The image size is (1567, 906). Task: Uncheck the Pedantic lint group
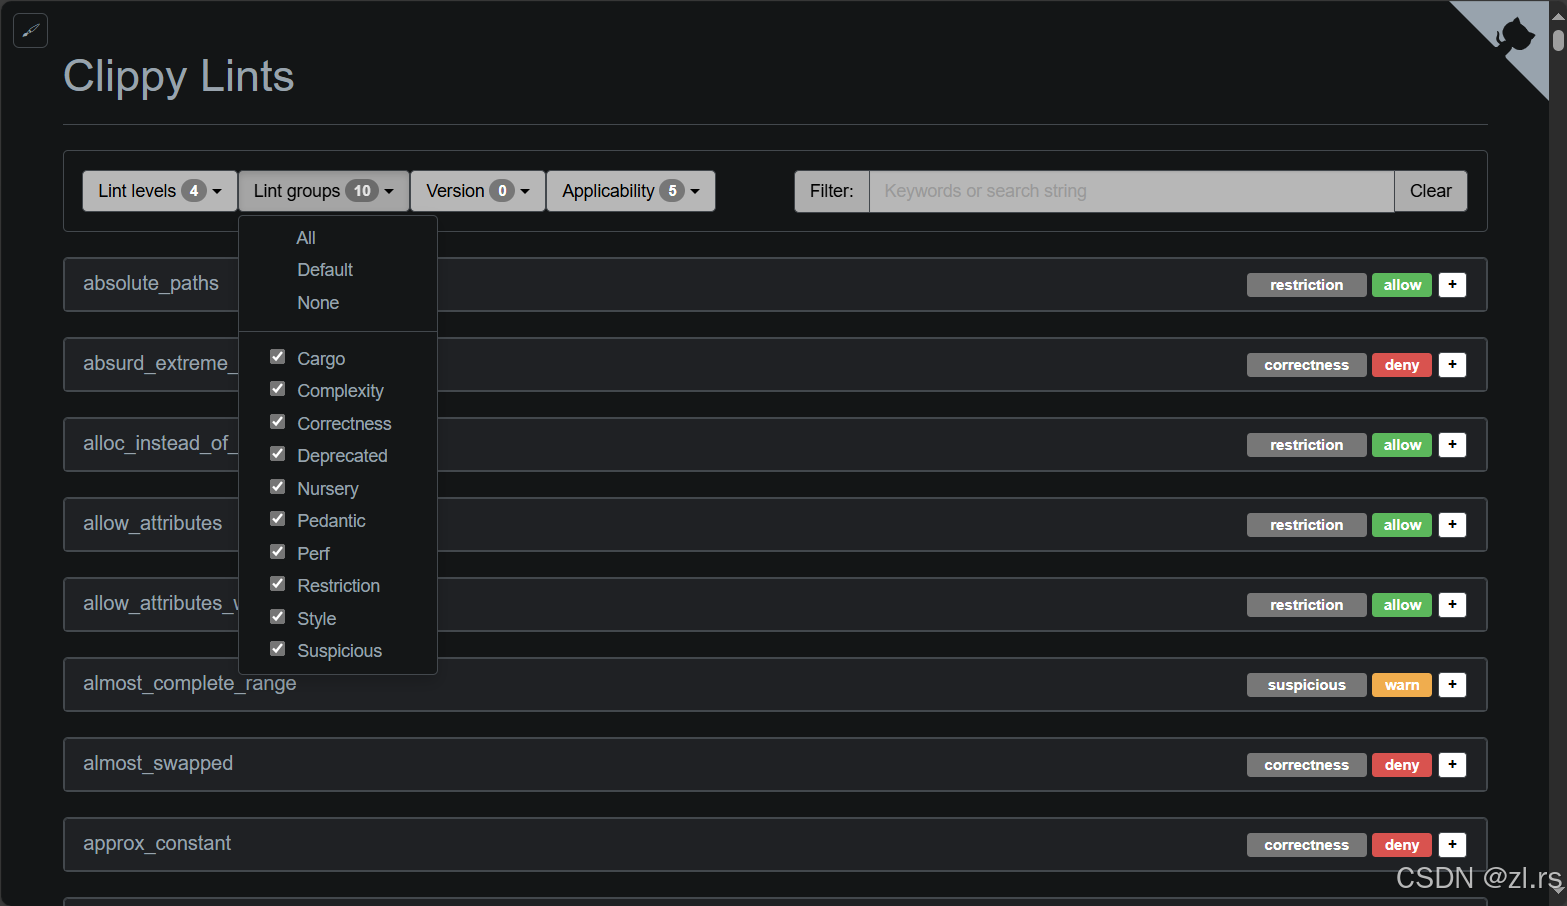click(x=278, y=519)
